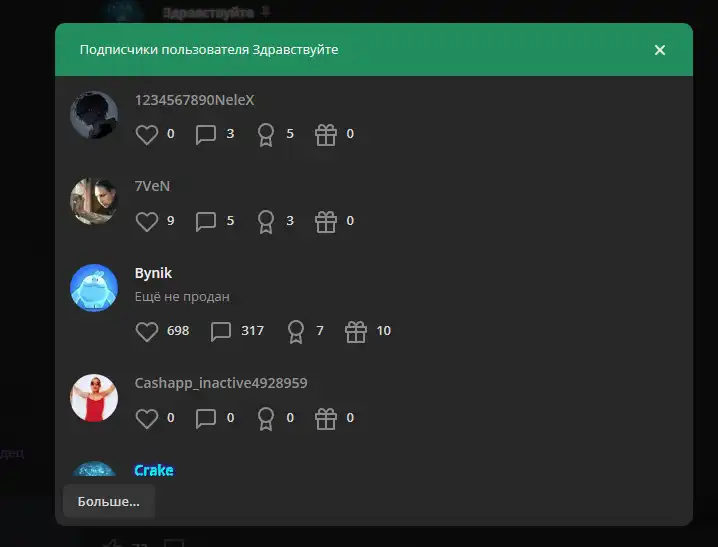Open Cashapp_inactive4928959 profile link
The height and width of the screenshot is (547, 718).
click(221, 383)
